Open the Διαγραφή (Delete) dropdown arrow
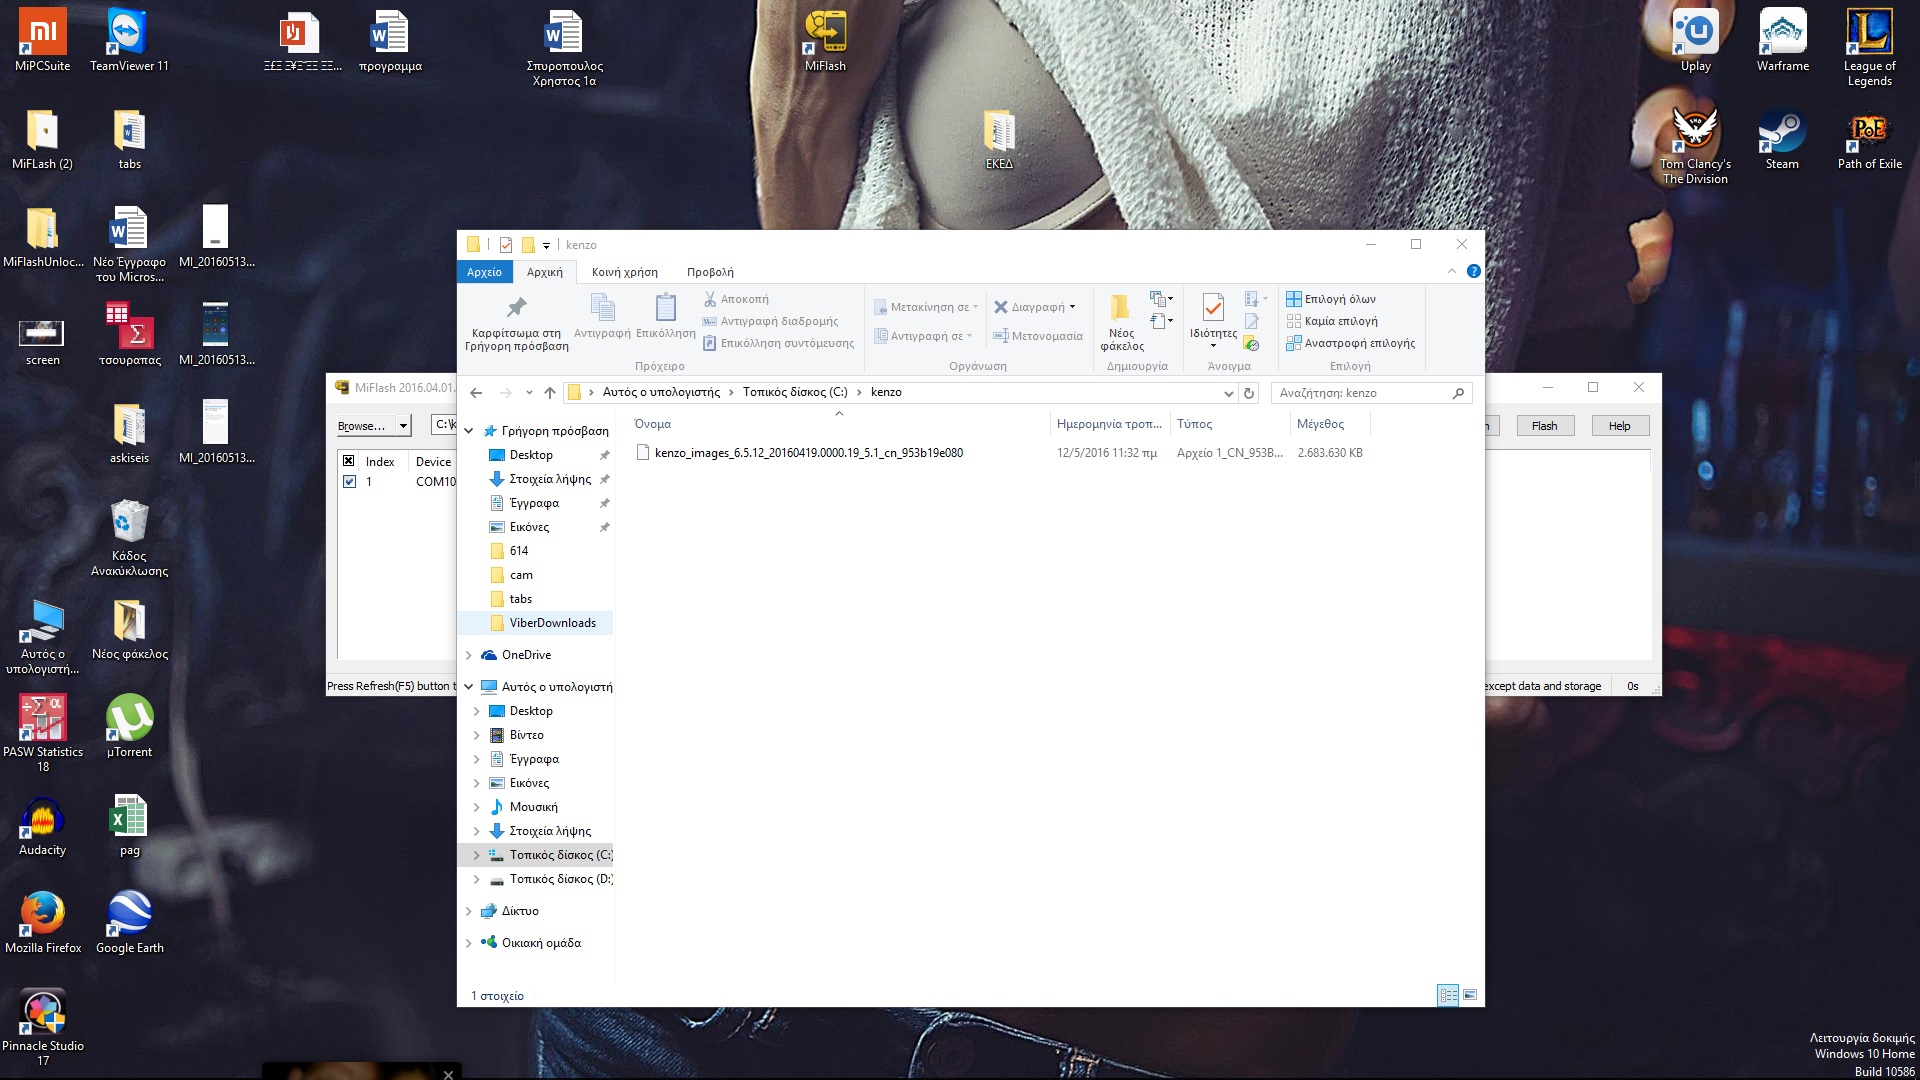The image size is (1920, 1080). (x=1073, y=308)
